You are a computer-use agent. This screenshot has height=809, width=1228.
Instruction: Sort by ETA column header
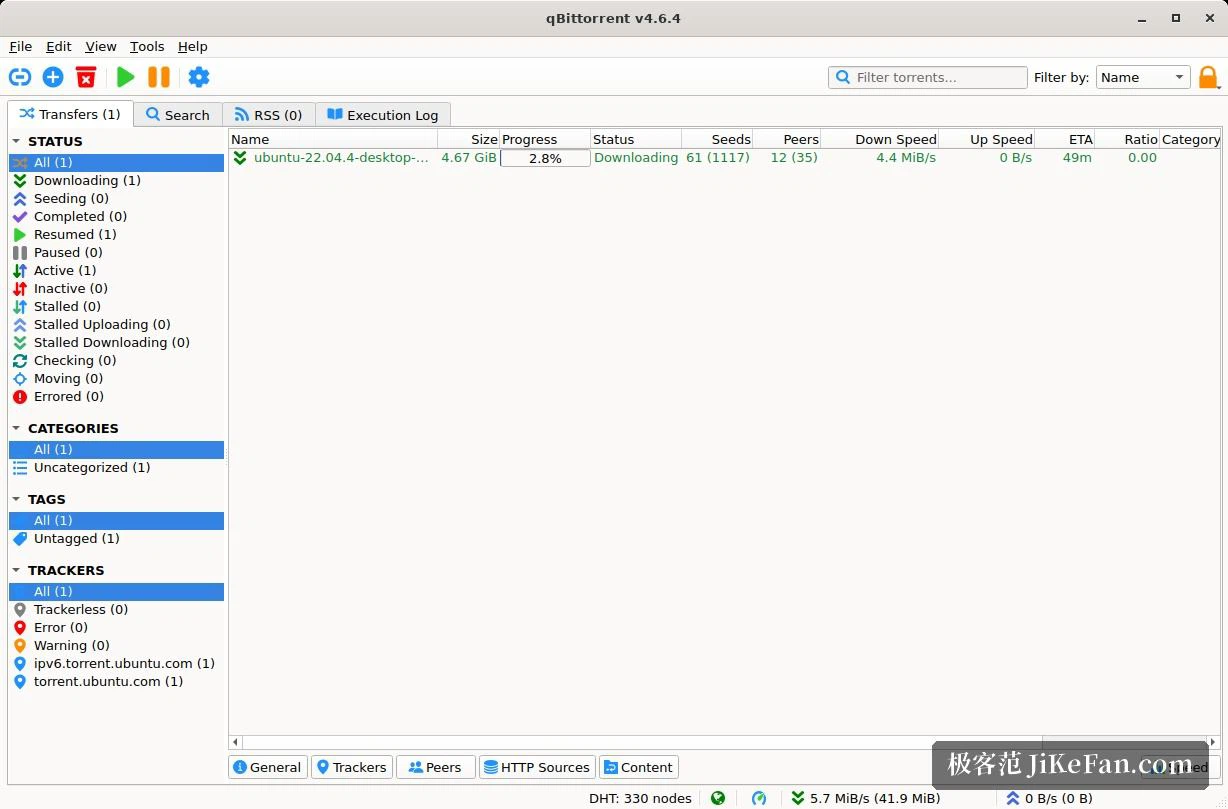click(x=1065, y=139)
